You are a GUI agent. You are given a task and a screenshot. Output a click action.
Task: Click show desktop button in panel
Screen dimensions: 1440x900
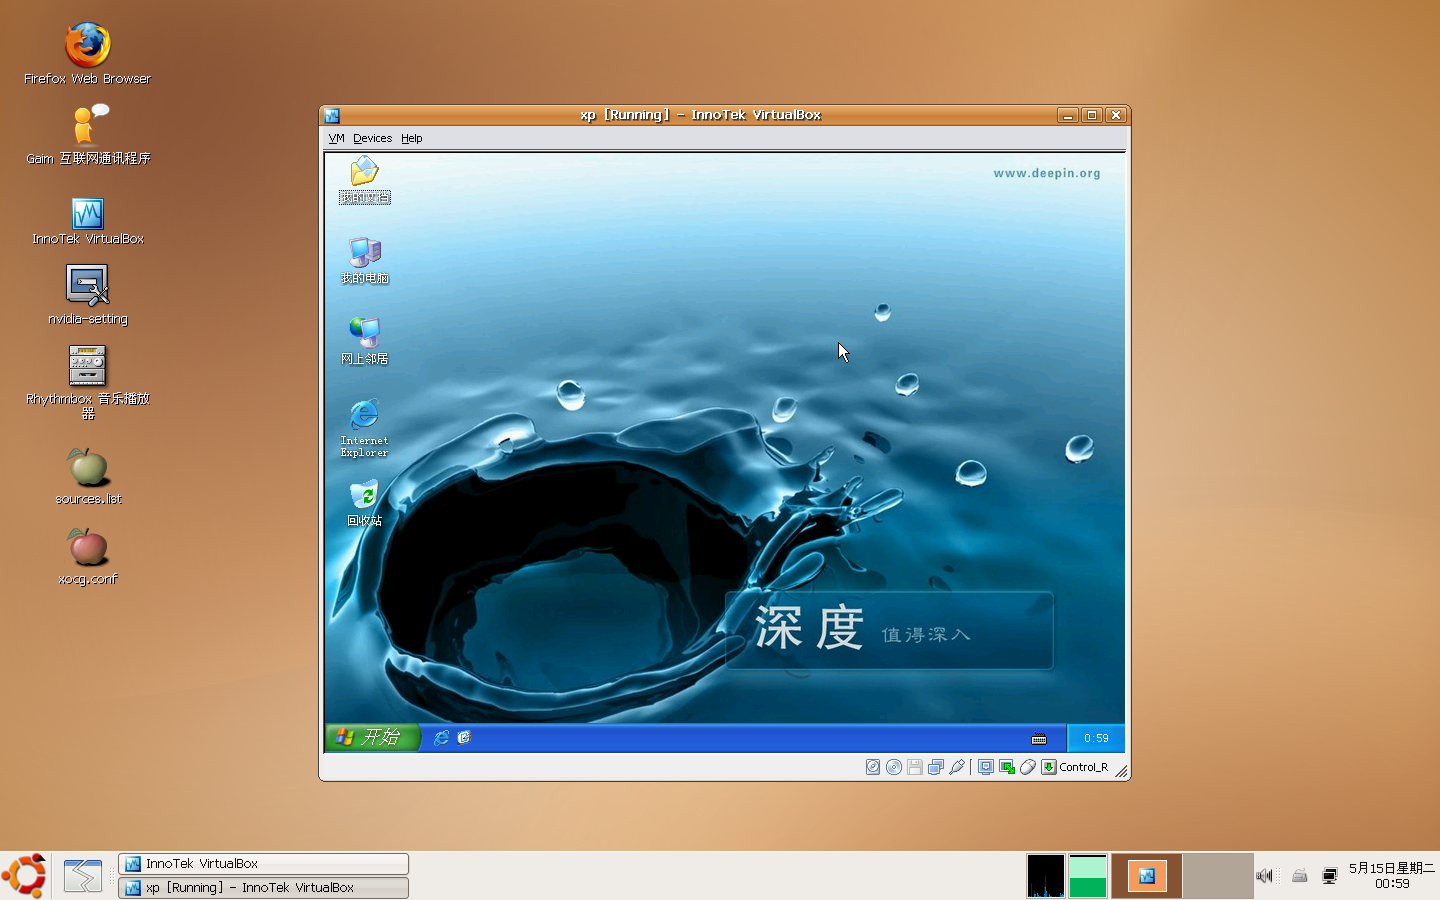tap(83, 876)
